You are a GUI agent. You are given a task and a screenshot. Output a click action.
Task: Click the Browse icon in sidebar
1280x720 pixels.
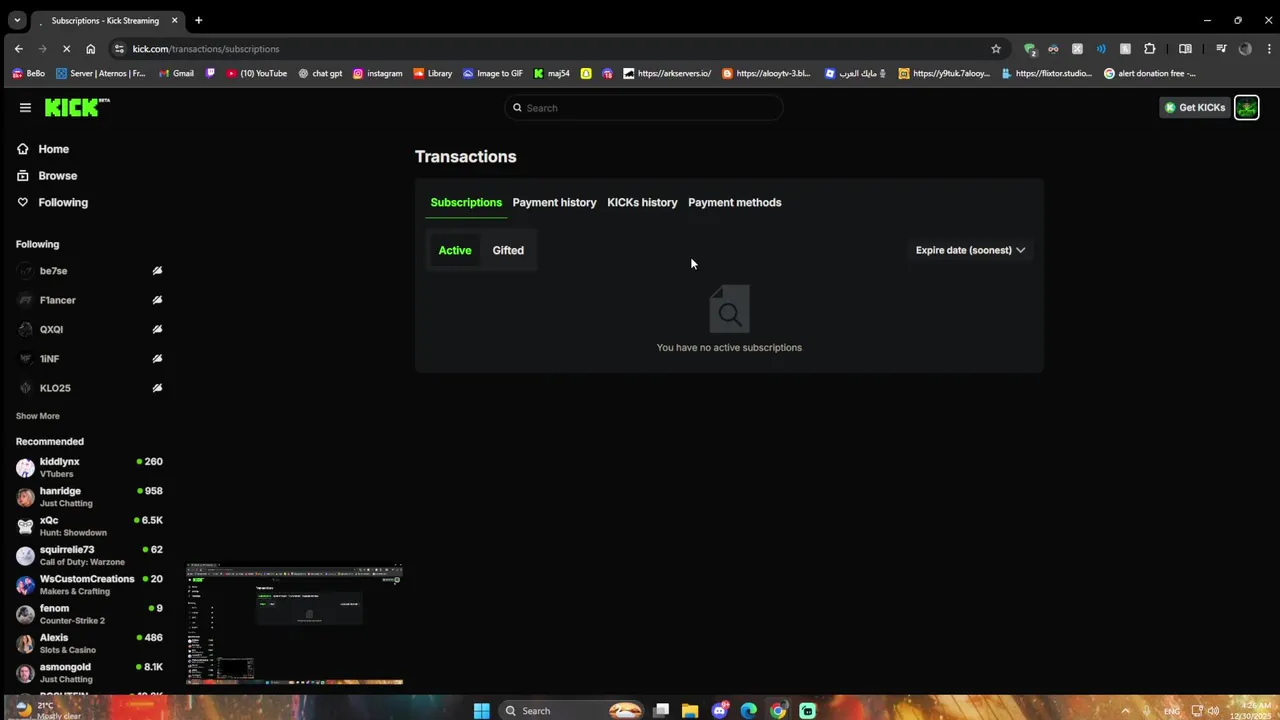pyautogui.click(x=23, y=176)
